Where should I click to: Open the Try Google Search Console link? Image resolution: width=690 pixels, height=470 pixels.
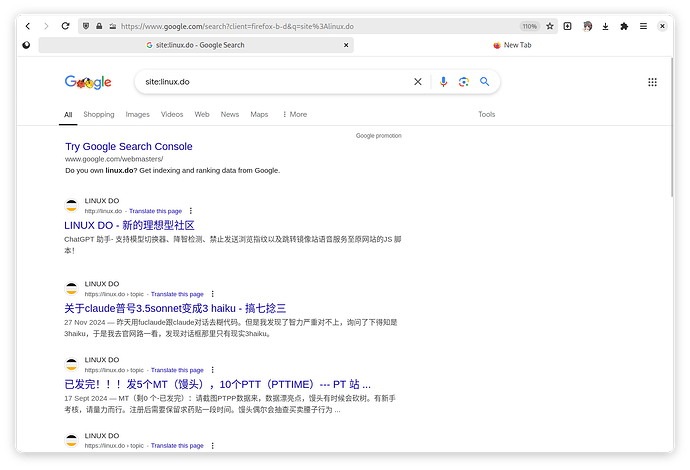point(128,147)
